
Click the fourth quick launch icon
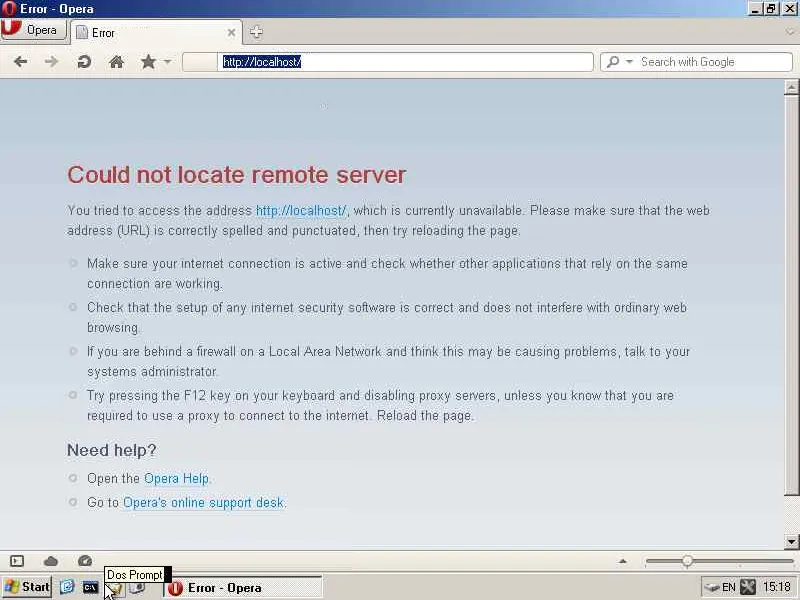(x=137, y=589)
